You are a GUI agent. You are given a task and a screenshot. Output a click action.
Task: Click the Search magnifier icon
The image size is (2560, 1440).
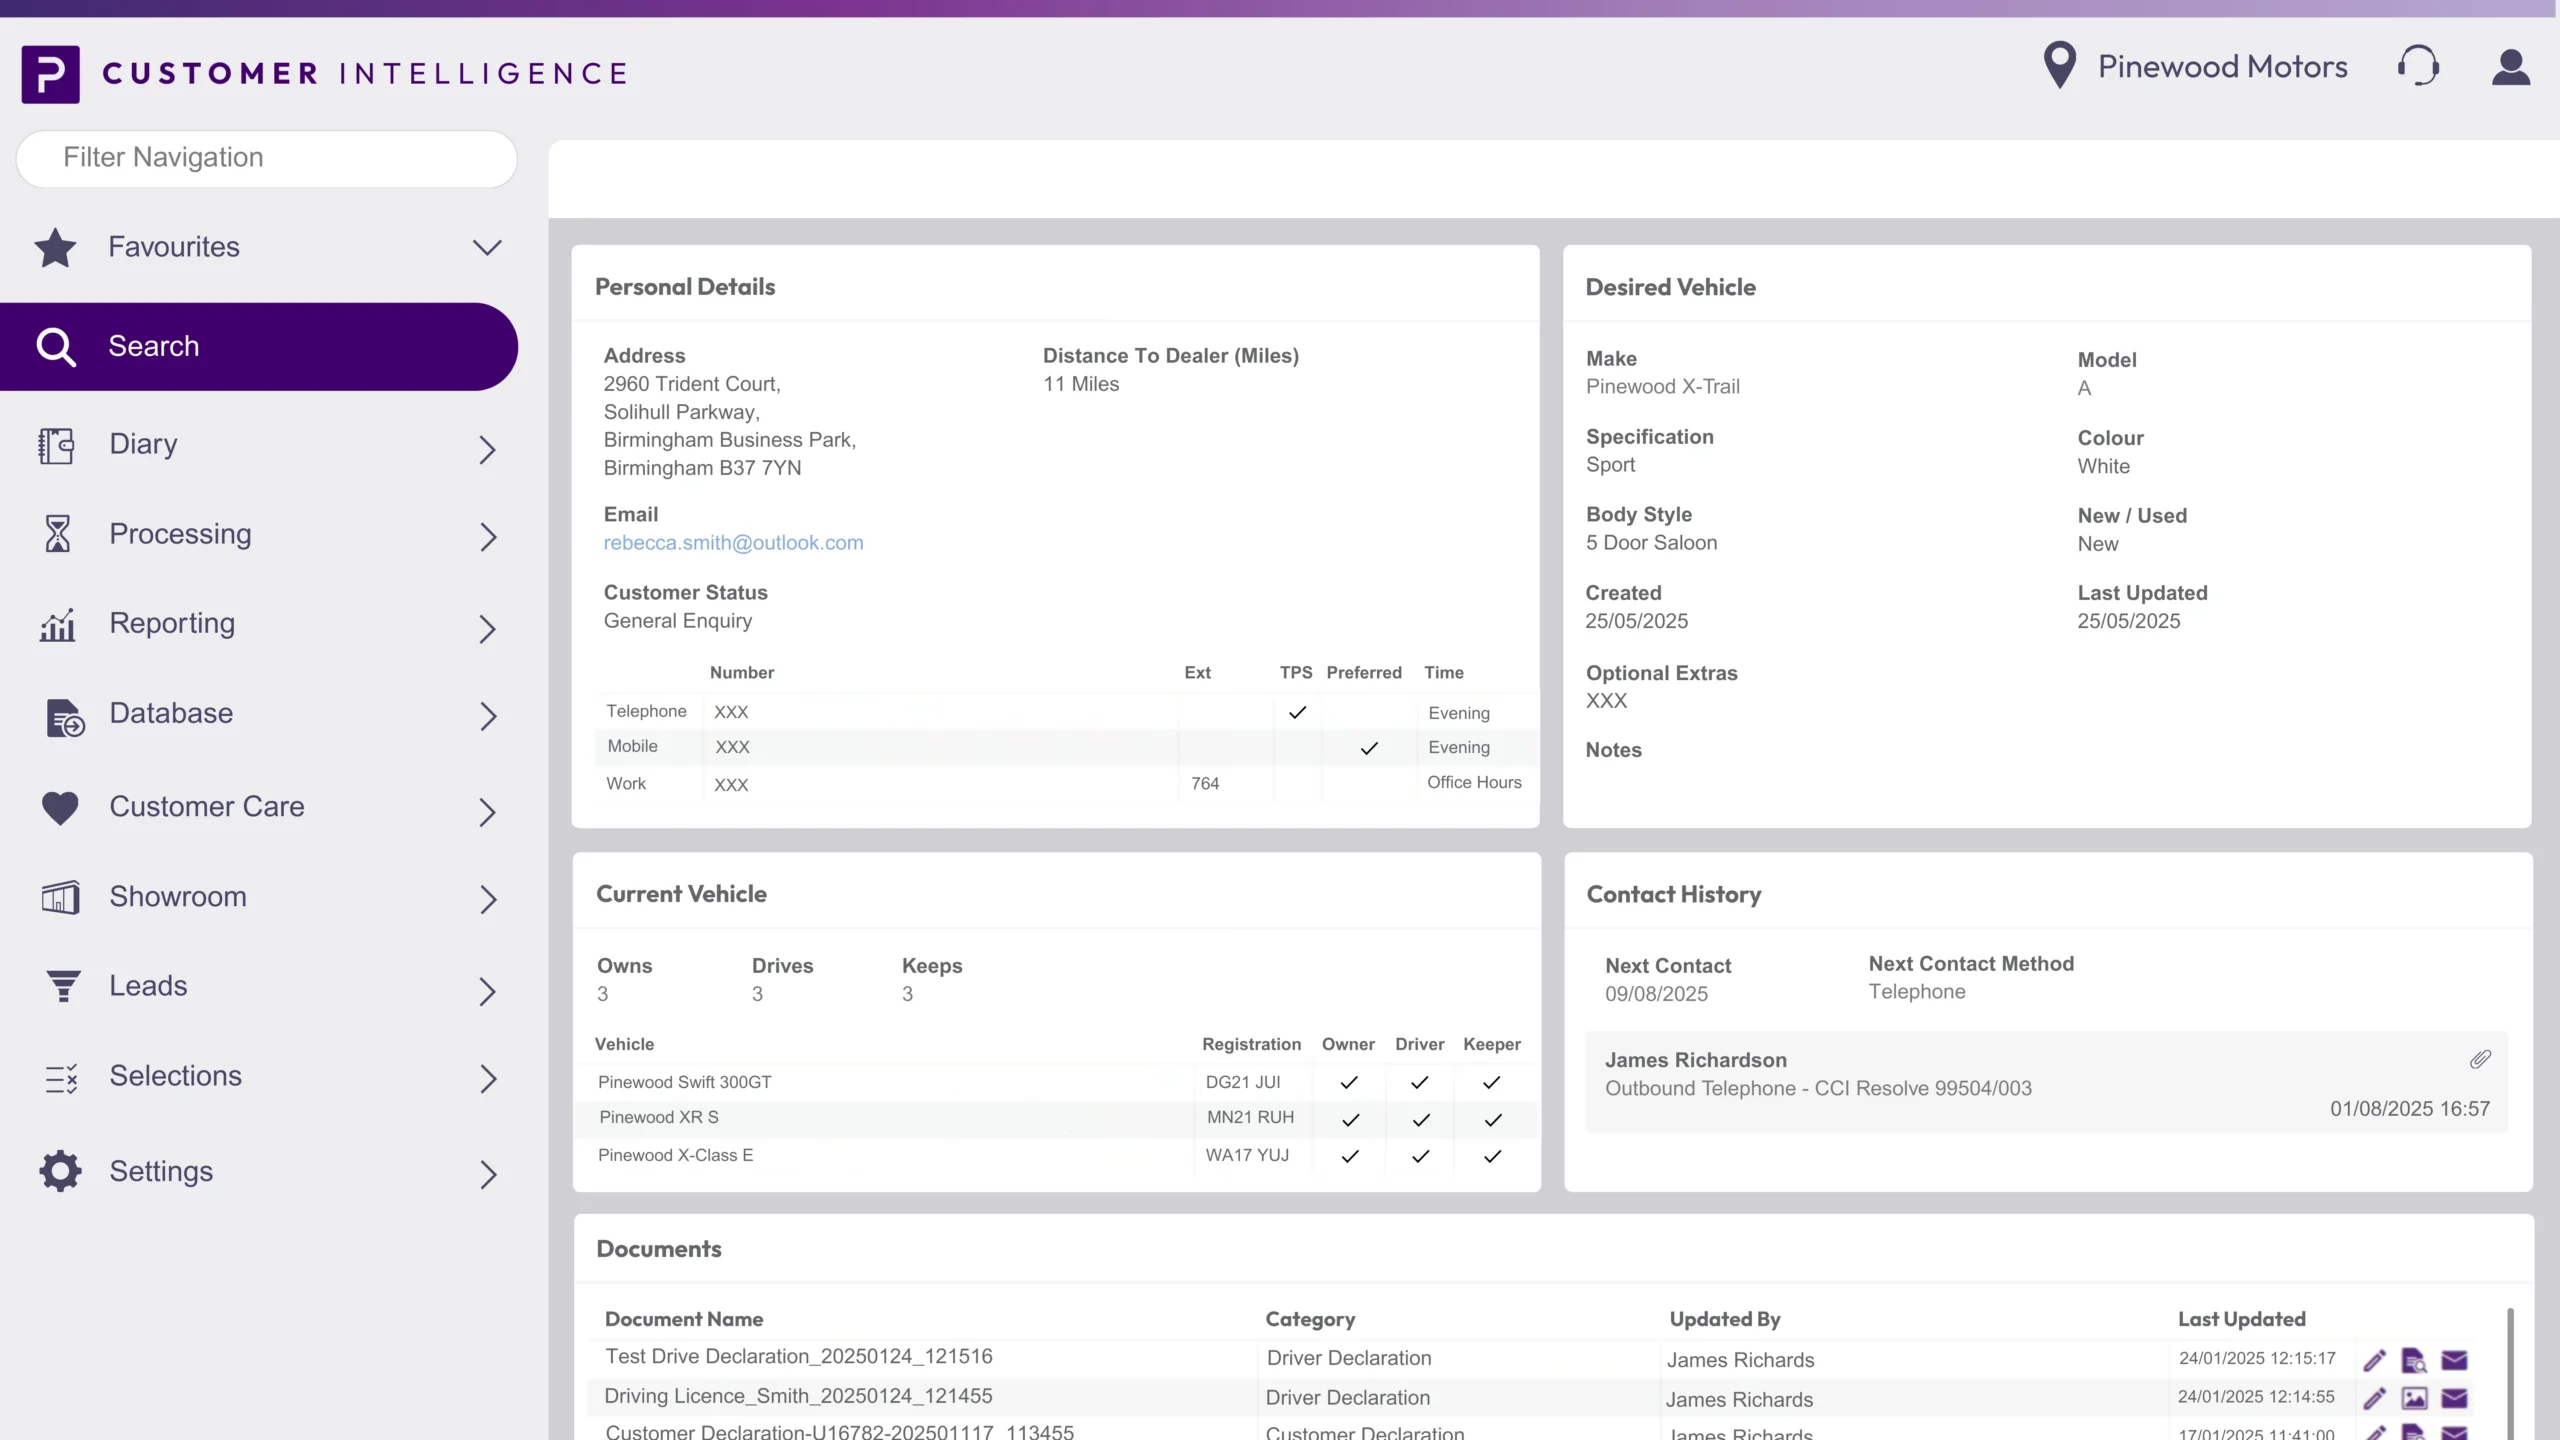(56, 347)
